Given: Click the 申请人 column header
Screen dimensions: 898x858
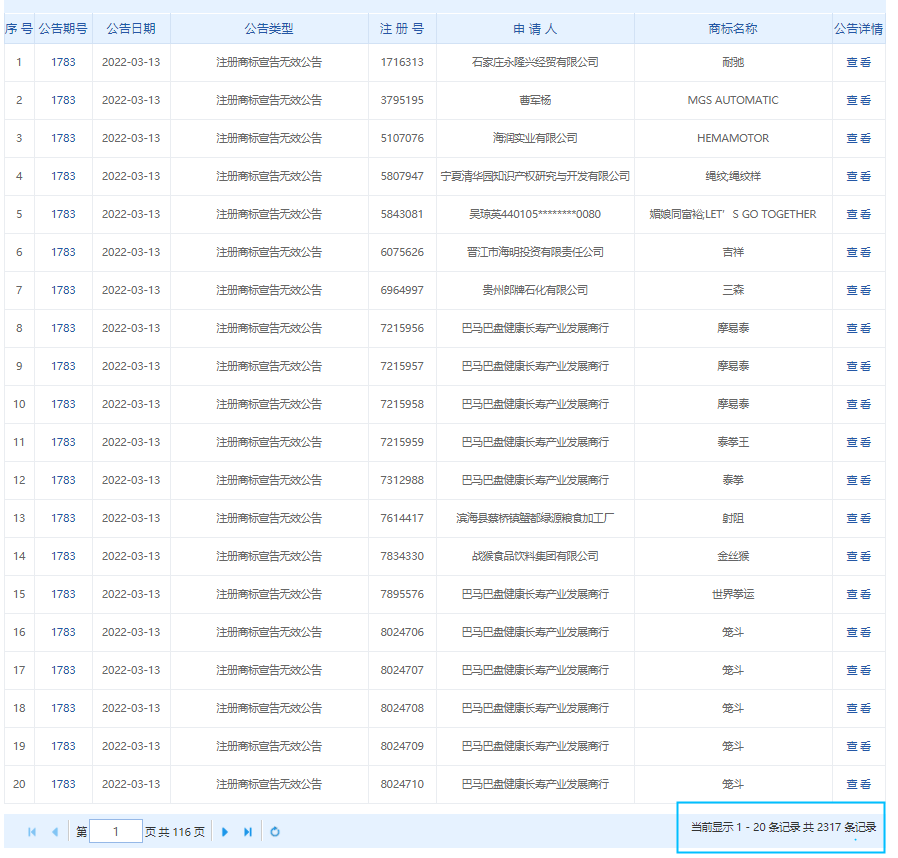Looking at the screenshot, I should tap(535, 29).
